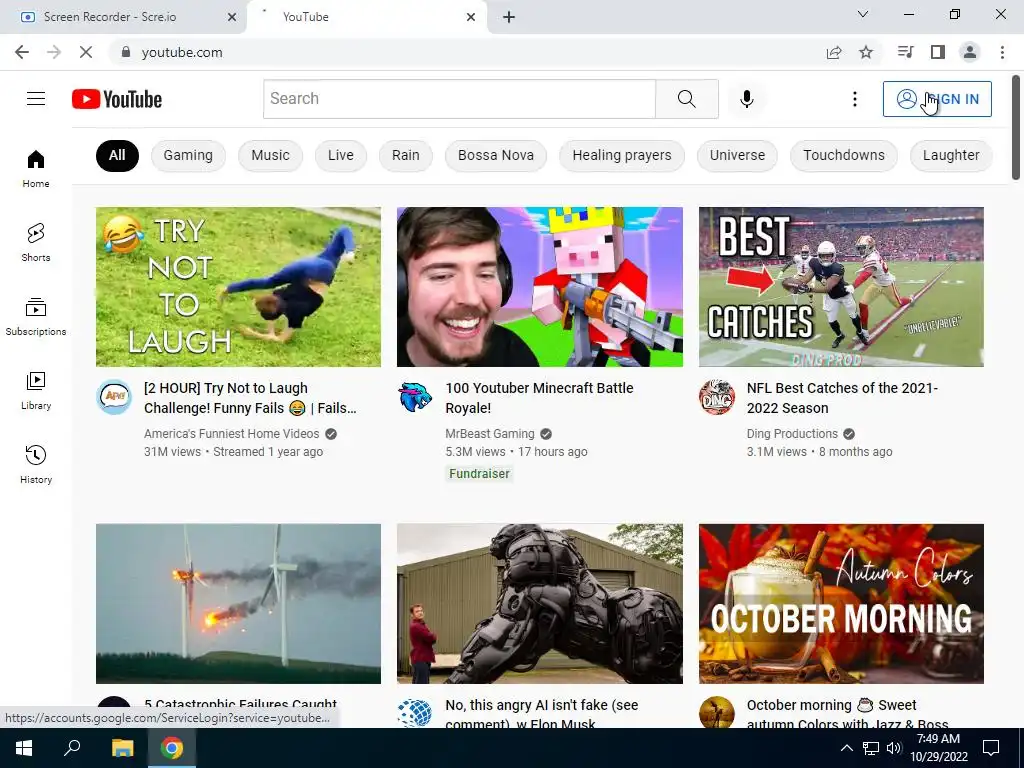Open Try Not to Laugh thumbnail
This screenshot has width=1024, height=768.
[238, 287]
